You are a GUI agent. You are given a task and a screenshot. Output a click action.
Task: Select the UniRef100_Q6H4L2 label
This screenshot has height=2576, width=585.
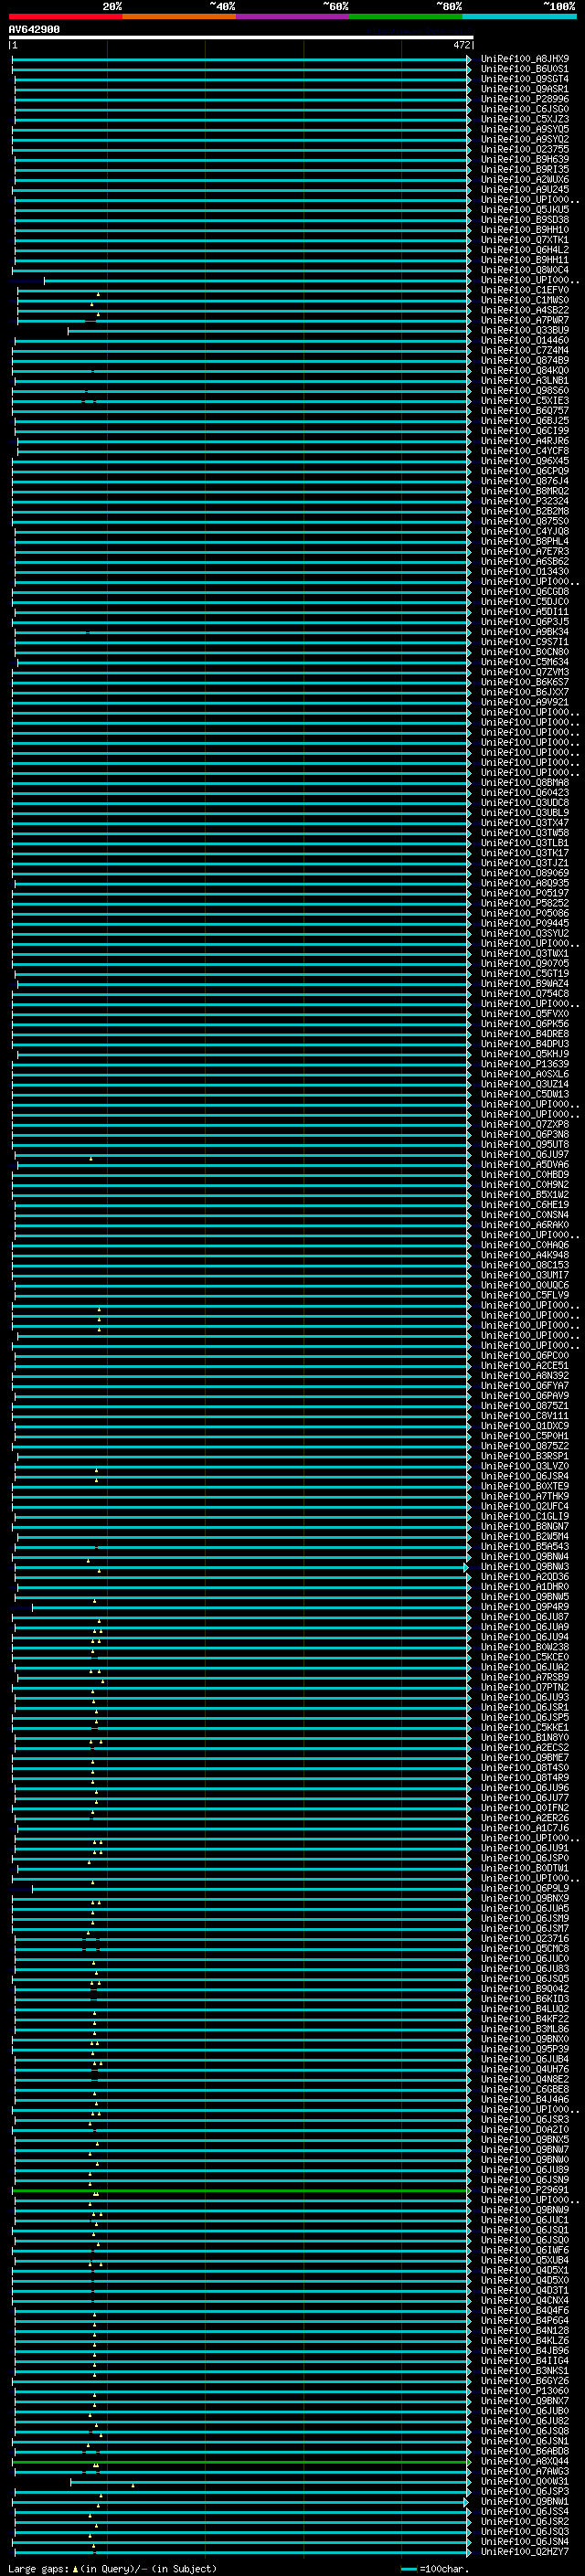pos(524,250)
